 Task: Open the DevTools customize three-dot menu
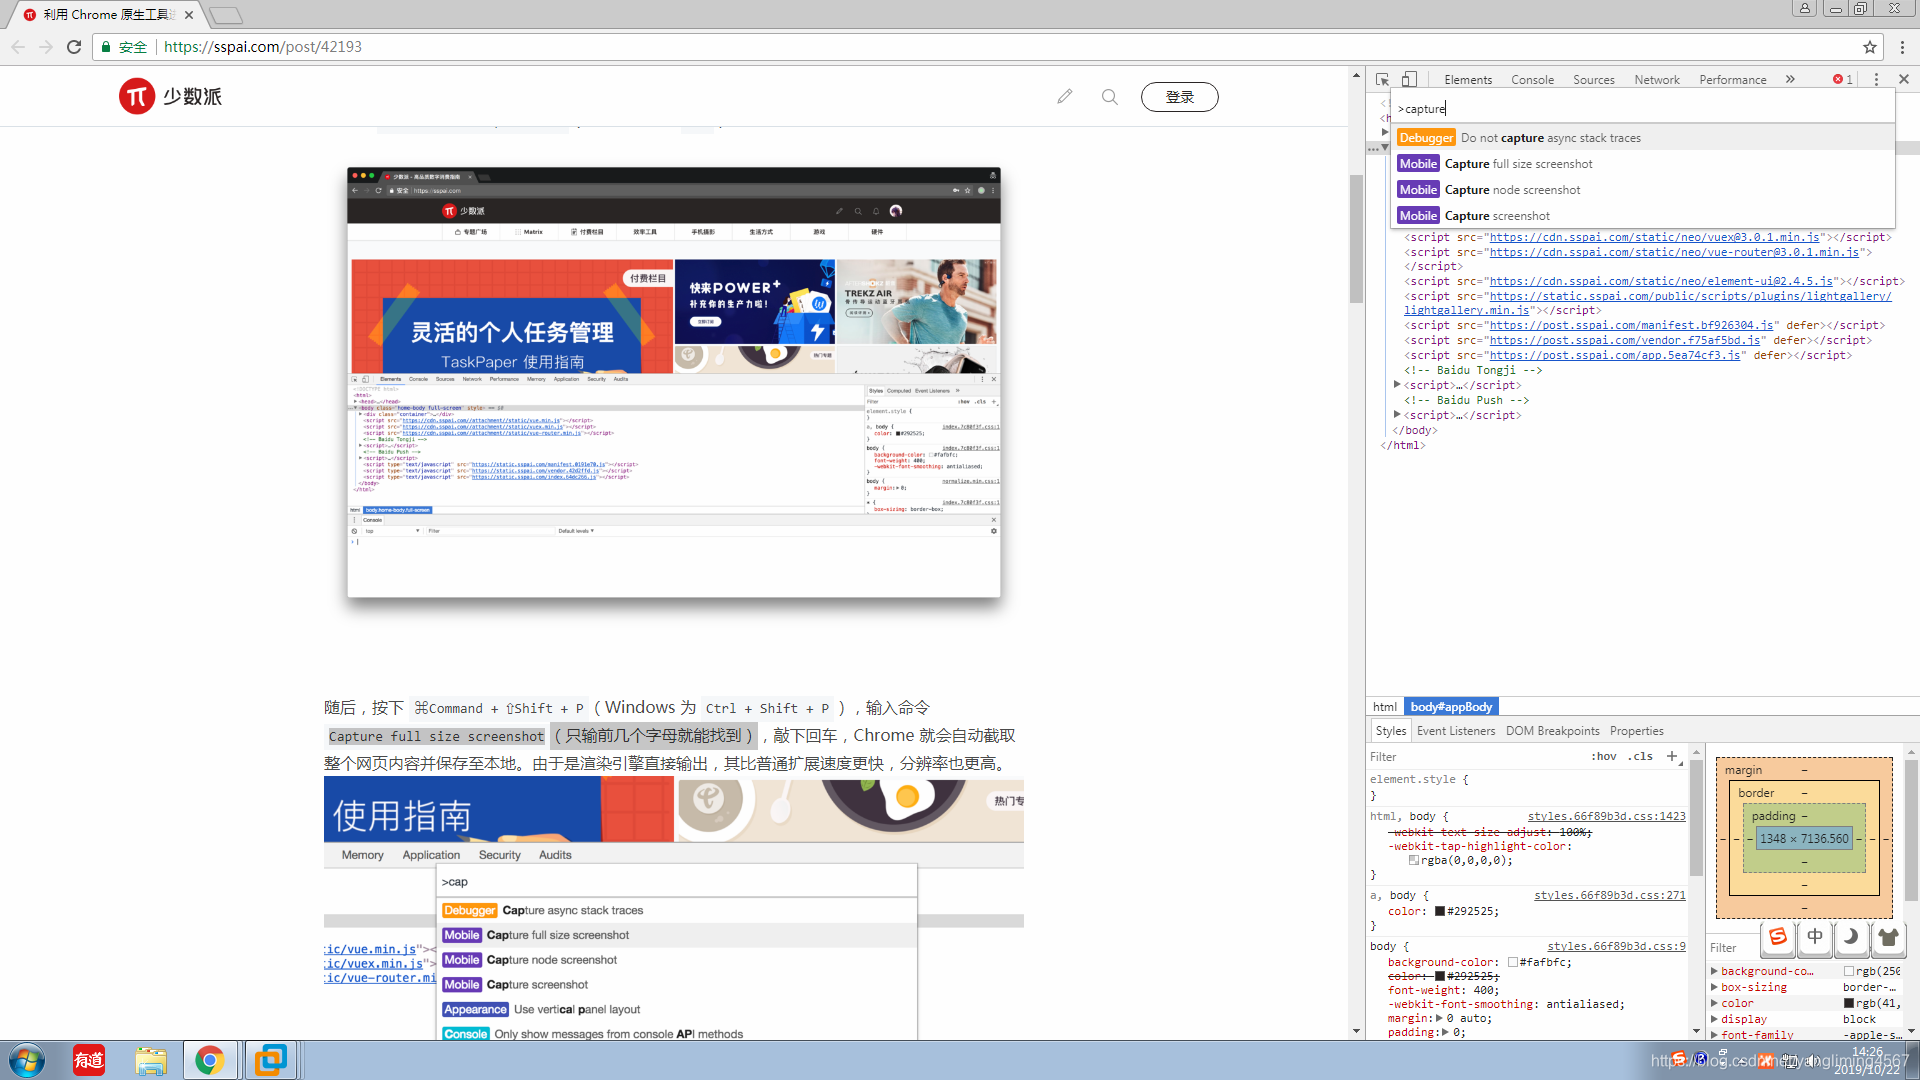click(1876, 79)
